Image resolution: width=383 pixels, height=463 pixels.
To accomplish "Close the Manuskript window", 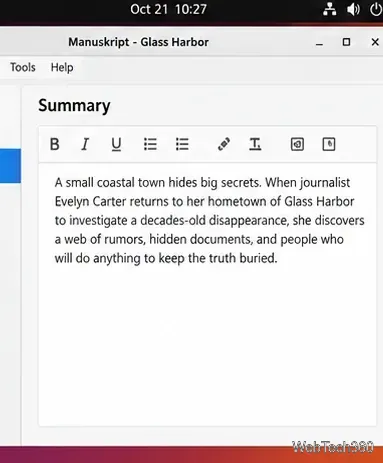I will 375,42.
